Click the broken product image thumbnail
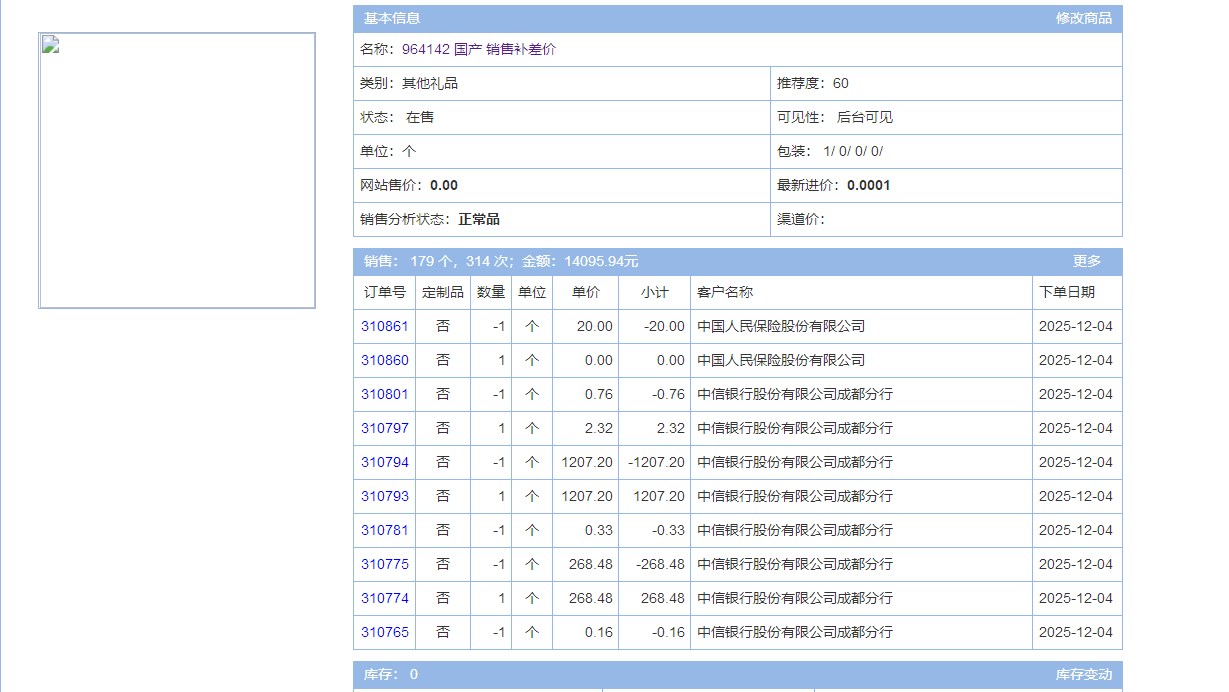 (177, 170)
